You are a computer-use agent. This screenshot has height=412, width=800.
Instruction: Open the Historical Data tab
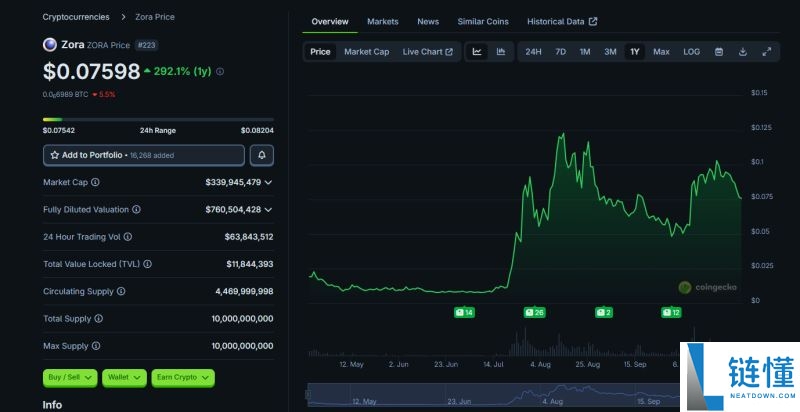tap(562, 21)
